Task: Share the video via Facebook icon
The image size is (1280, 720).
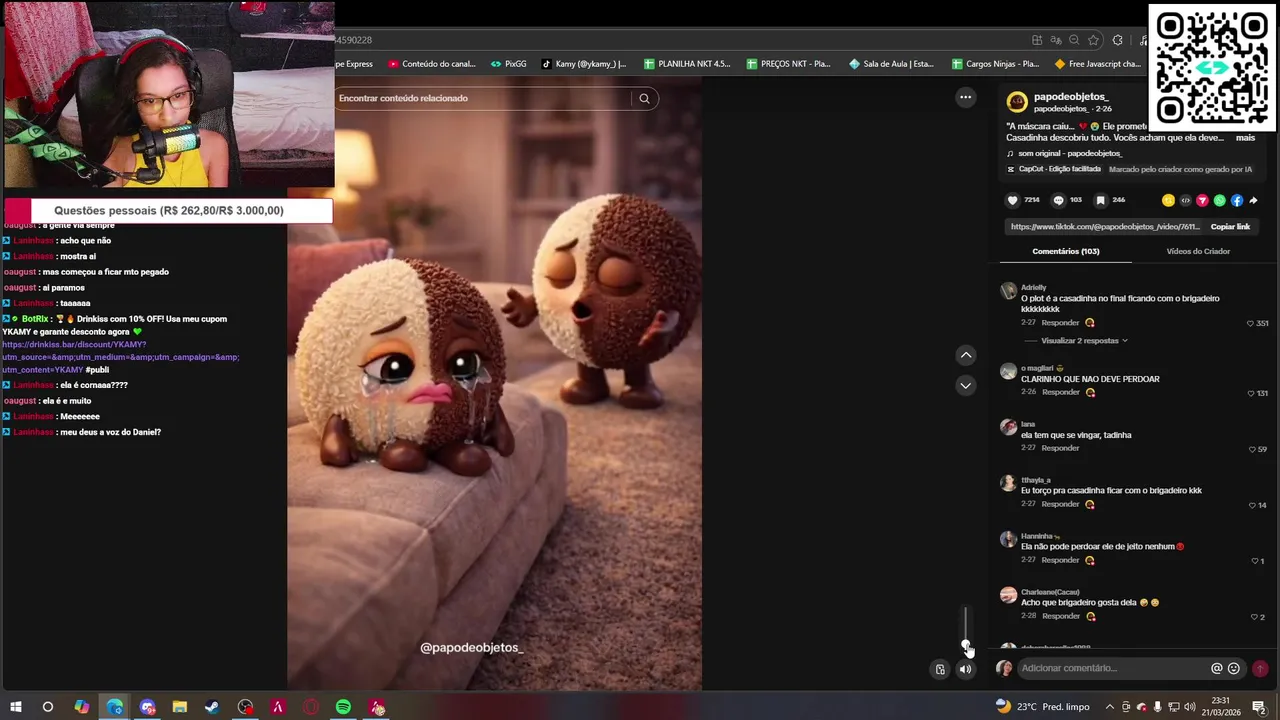Action: (x=1237, y=200)
